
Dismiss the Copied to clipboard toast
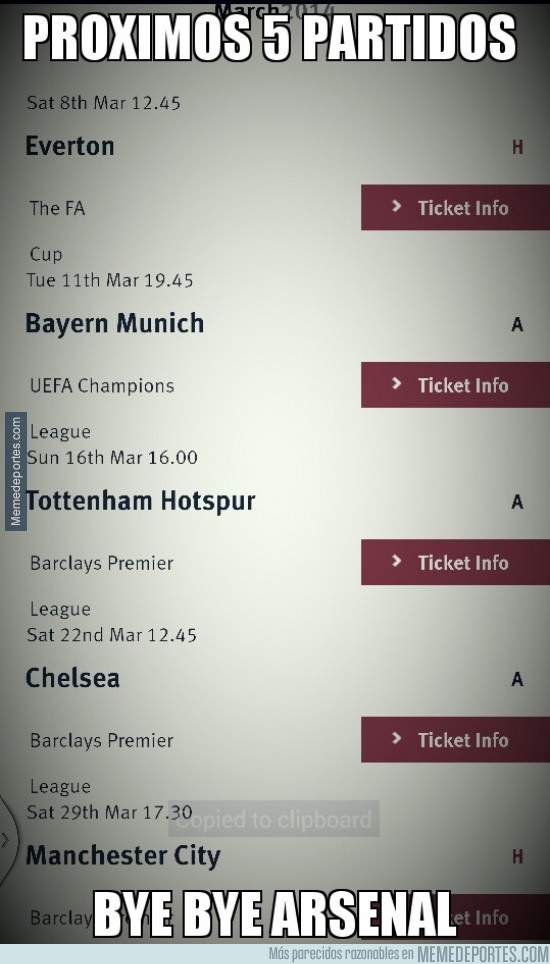pos(273,819)
